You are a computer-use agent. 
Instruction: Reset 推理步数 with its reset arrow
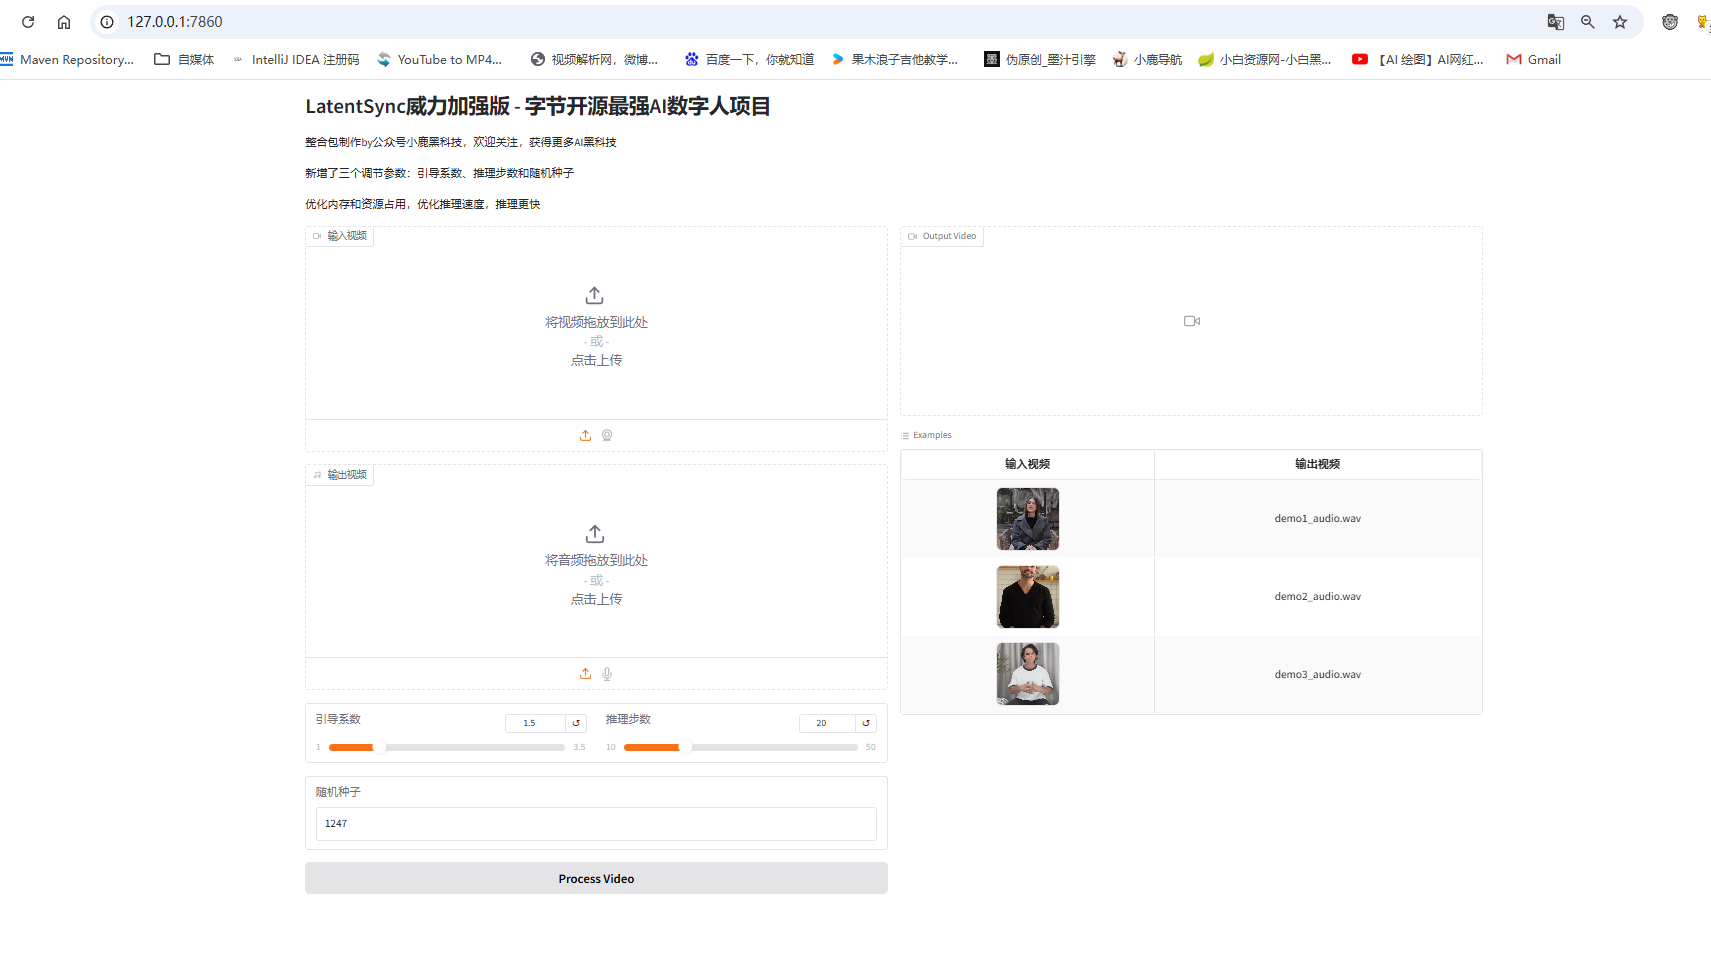tap(866, 723)
